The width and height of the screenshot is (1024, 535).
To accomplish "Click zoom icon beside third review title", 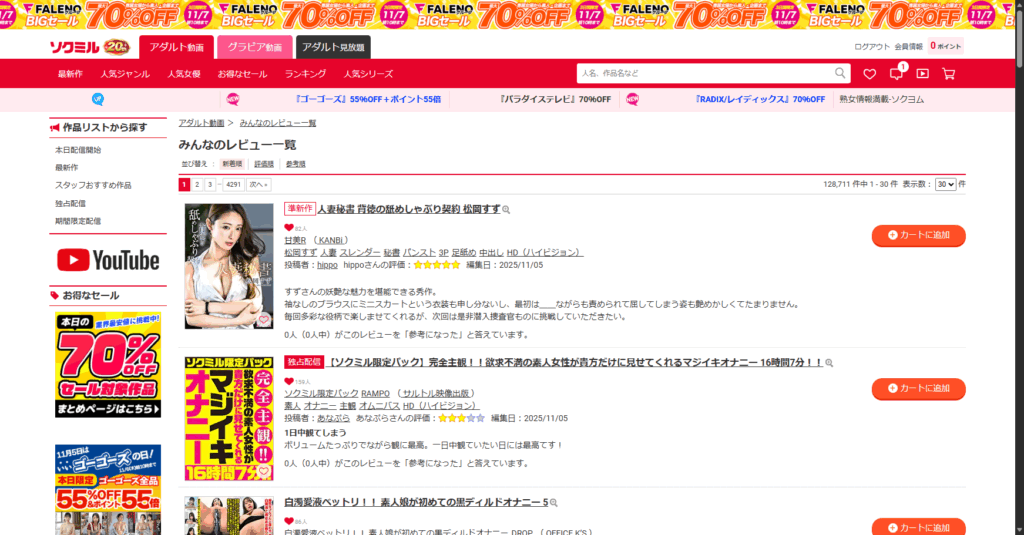I will [x=553, y=502].
